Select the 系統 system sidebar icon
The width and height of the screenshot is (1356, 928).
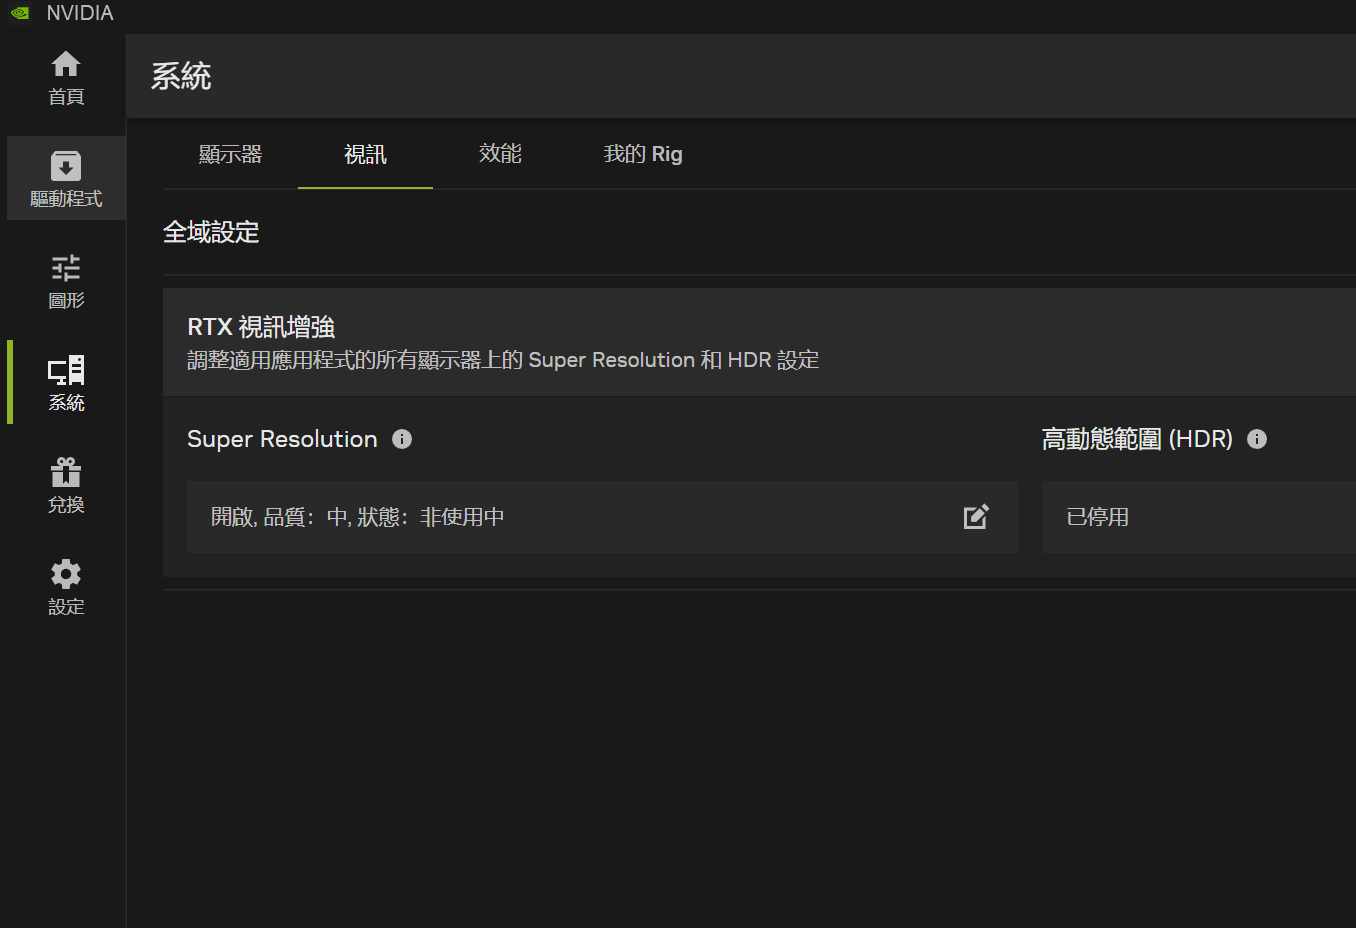[x=66, y=383]
